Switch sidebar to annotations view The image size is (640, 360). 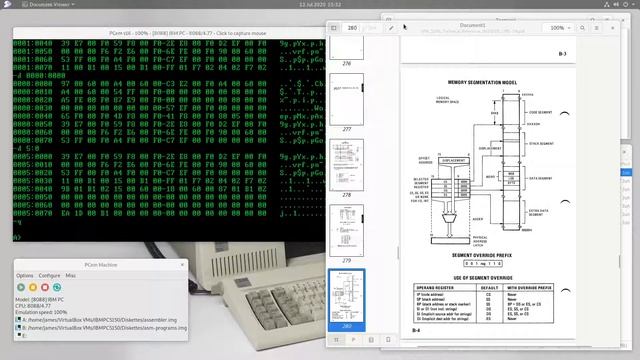point(371,340)
